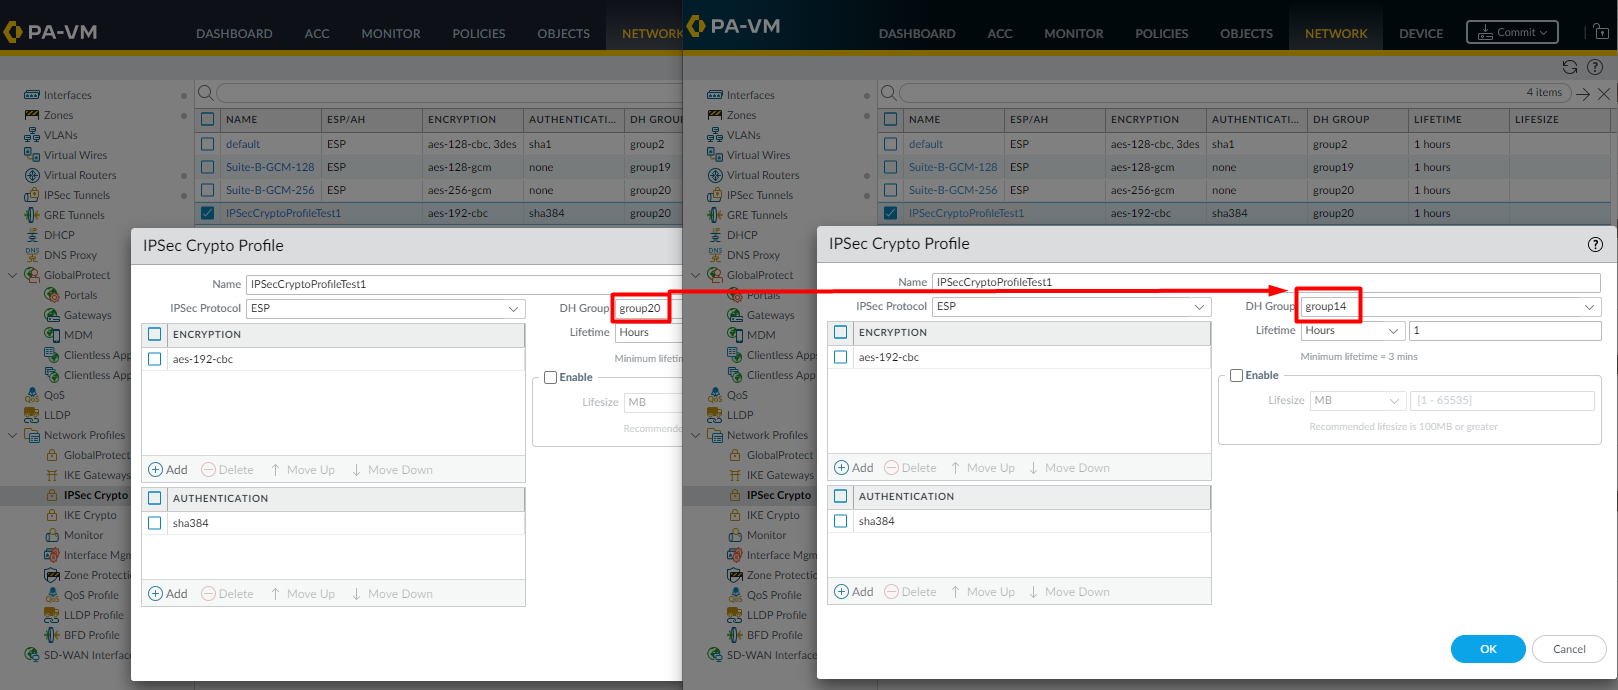
Task: Open Lifesize MB dropdown in right dialog
Action: tap(1395, 401)
